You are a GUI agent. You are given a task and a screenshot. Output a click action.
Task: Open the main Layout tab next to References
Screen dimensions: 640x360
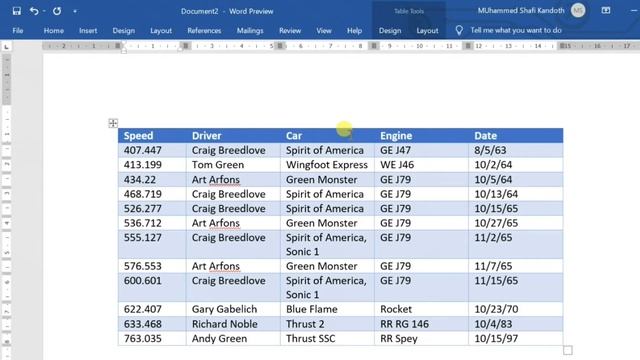(161, 31)
